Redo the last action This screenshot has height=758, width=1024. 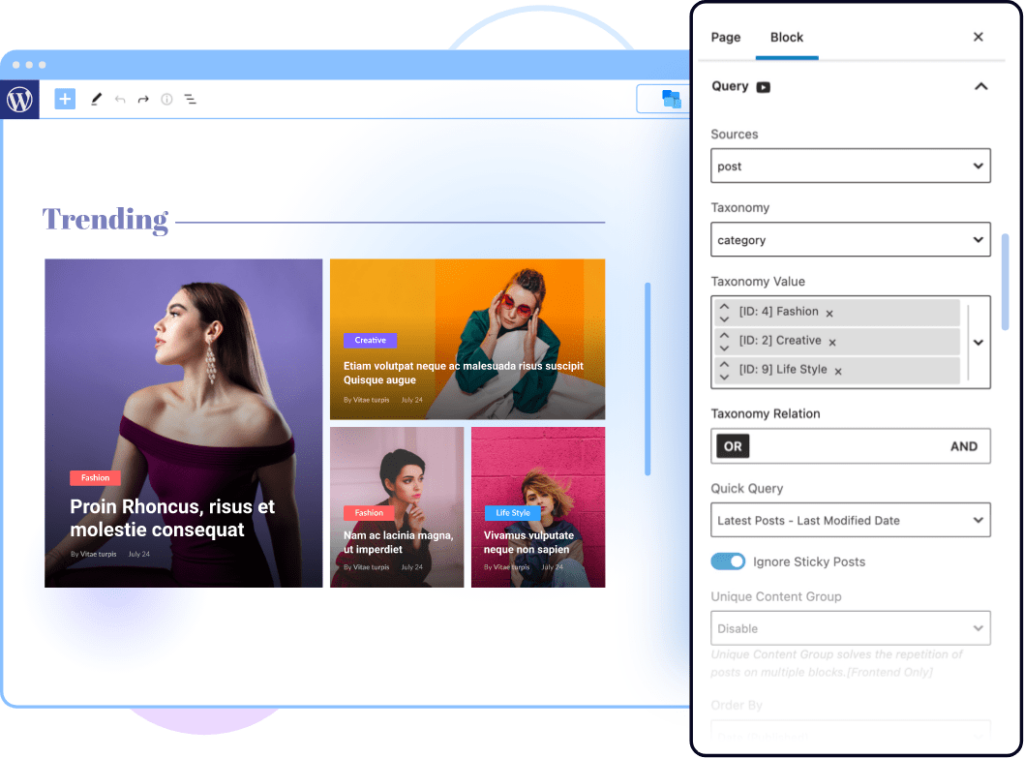tap(143, 99)
